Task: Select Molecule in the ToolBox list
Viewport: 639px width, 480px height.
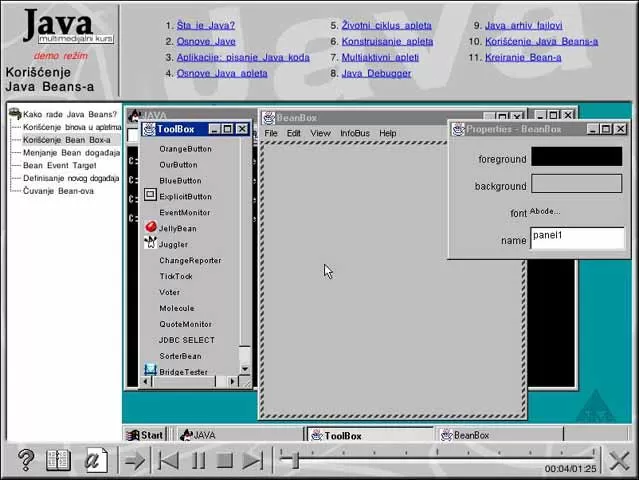Action: point(177,308)
